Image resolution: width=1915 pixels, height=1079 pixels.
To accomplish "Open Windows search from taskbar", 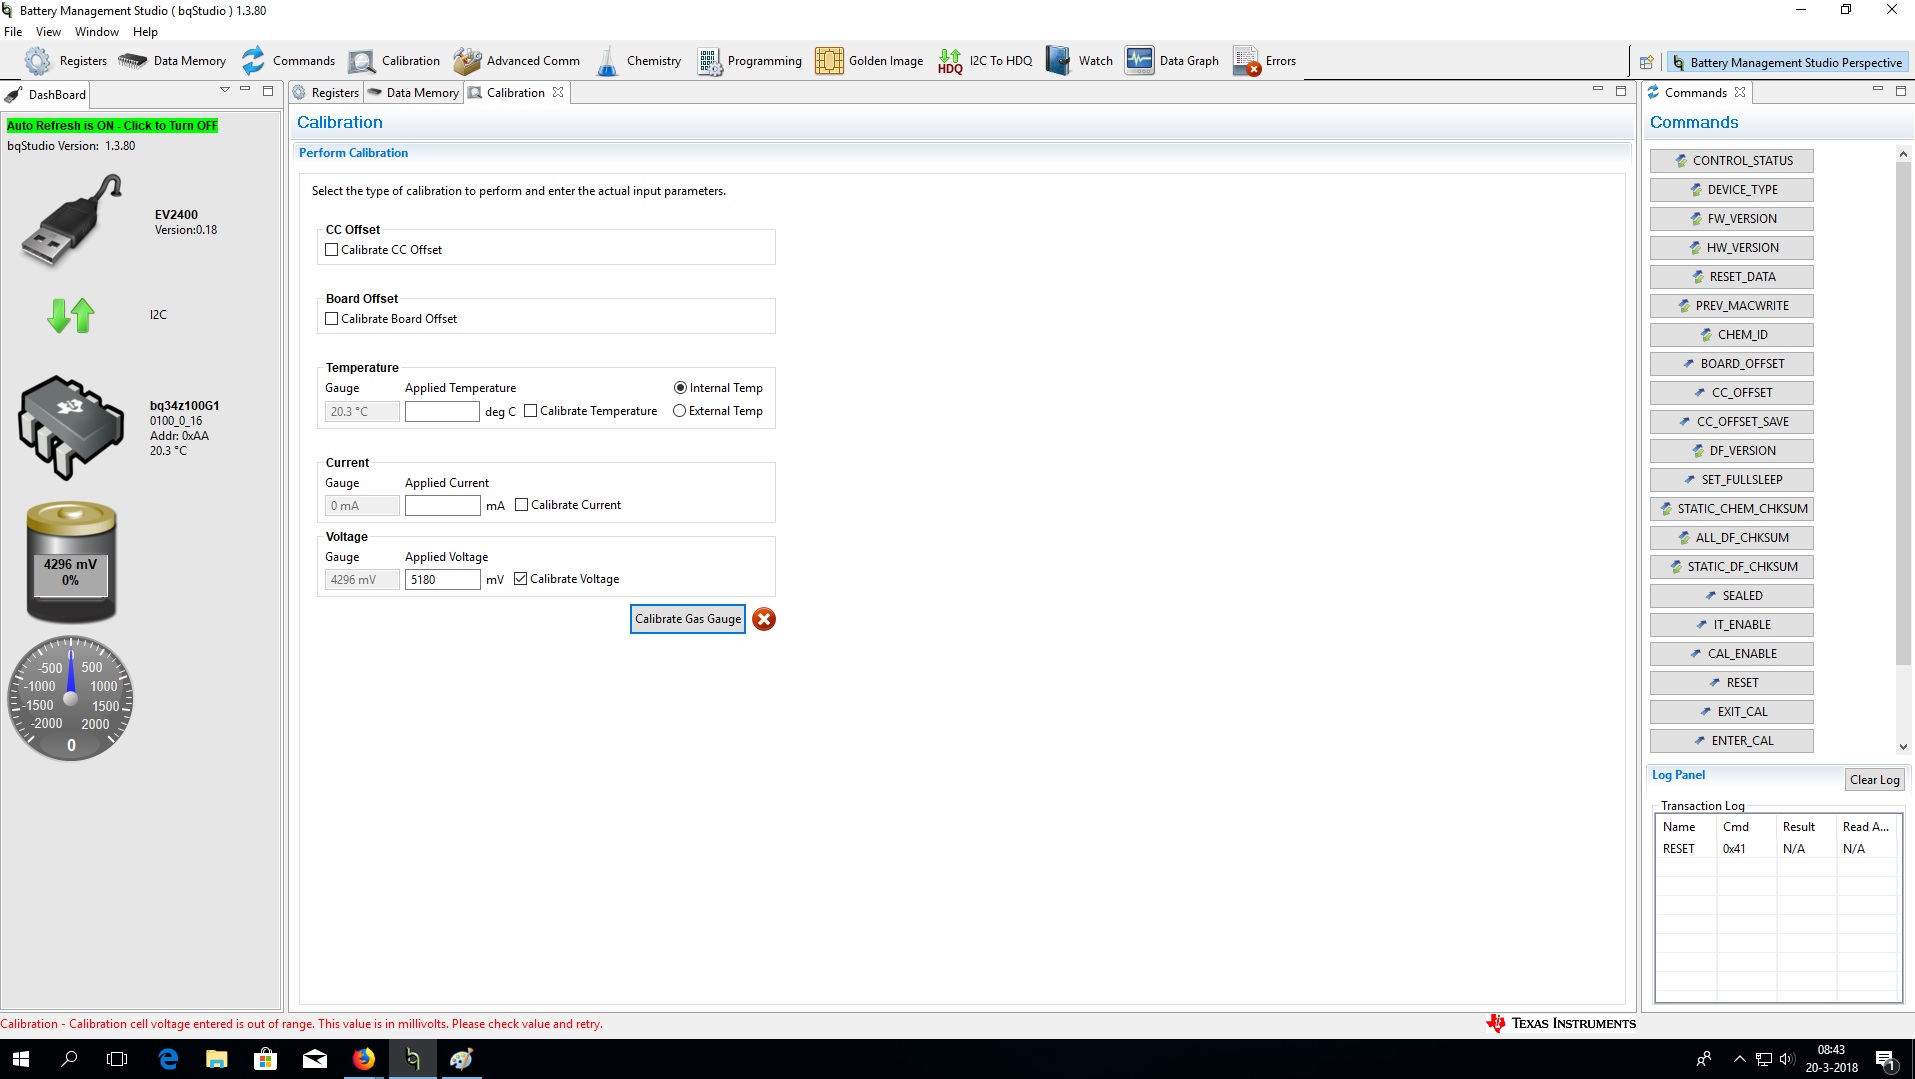I will pyautogui.click(x=69, y=1059).
